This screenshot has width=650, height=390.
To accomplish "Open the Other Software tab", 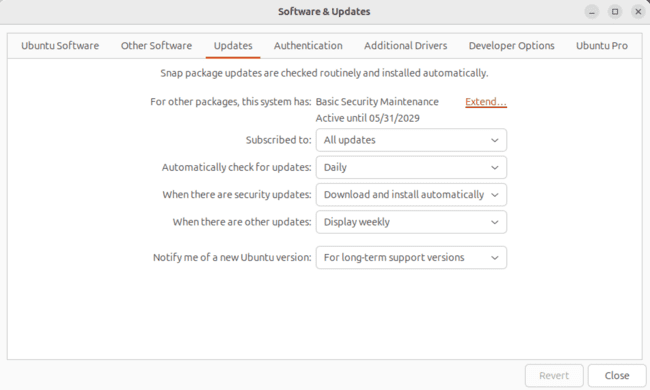I will coord(156,46).
